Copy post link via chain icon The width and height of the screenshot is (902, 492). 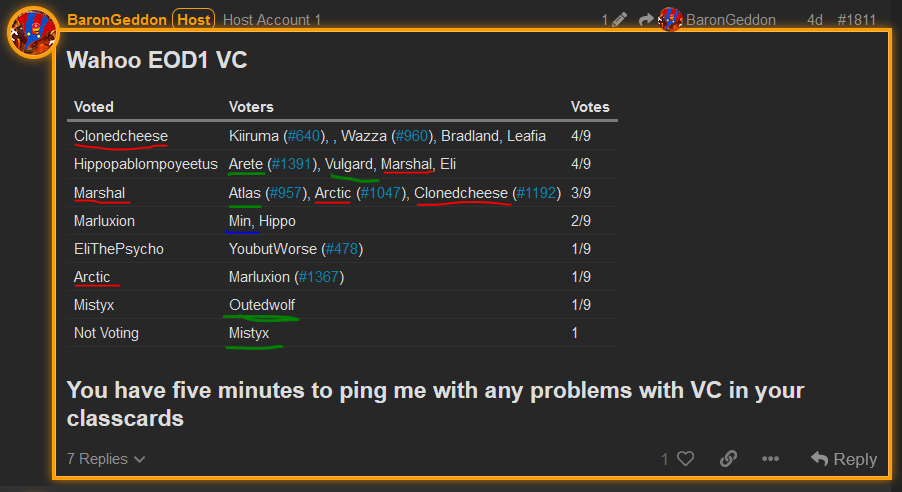coord(728,459)
